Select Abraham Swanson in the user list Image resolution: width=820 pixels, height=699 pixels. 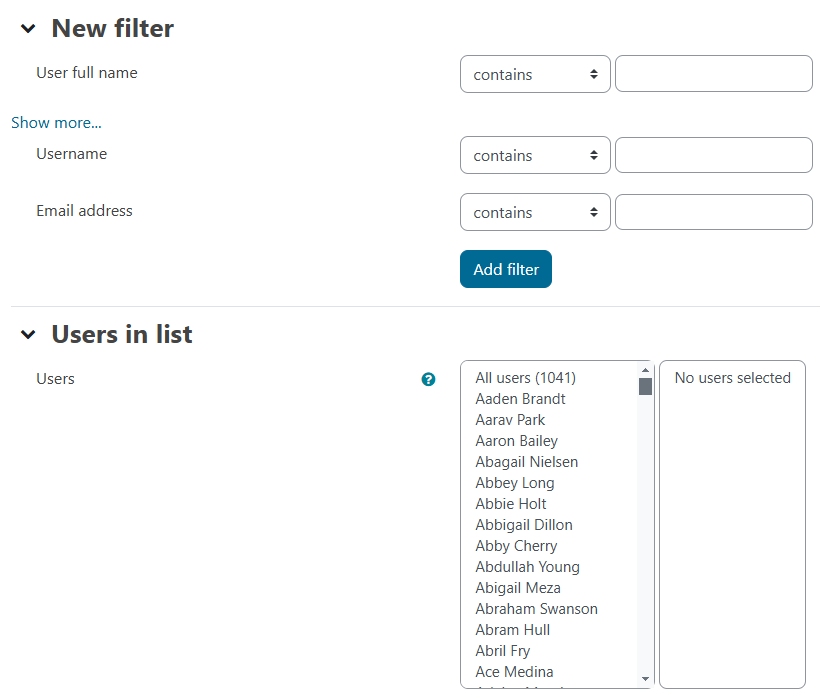point(537,609)
